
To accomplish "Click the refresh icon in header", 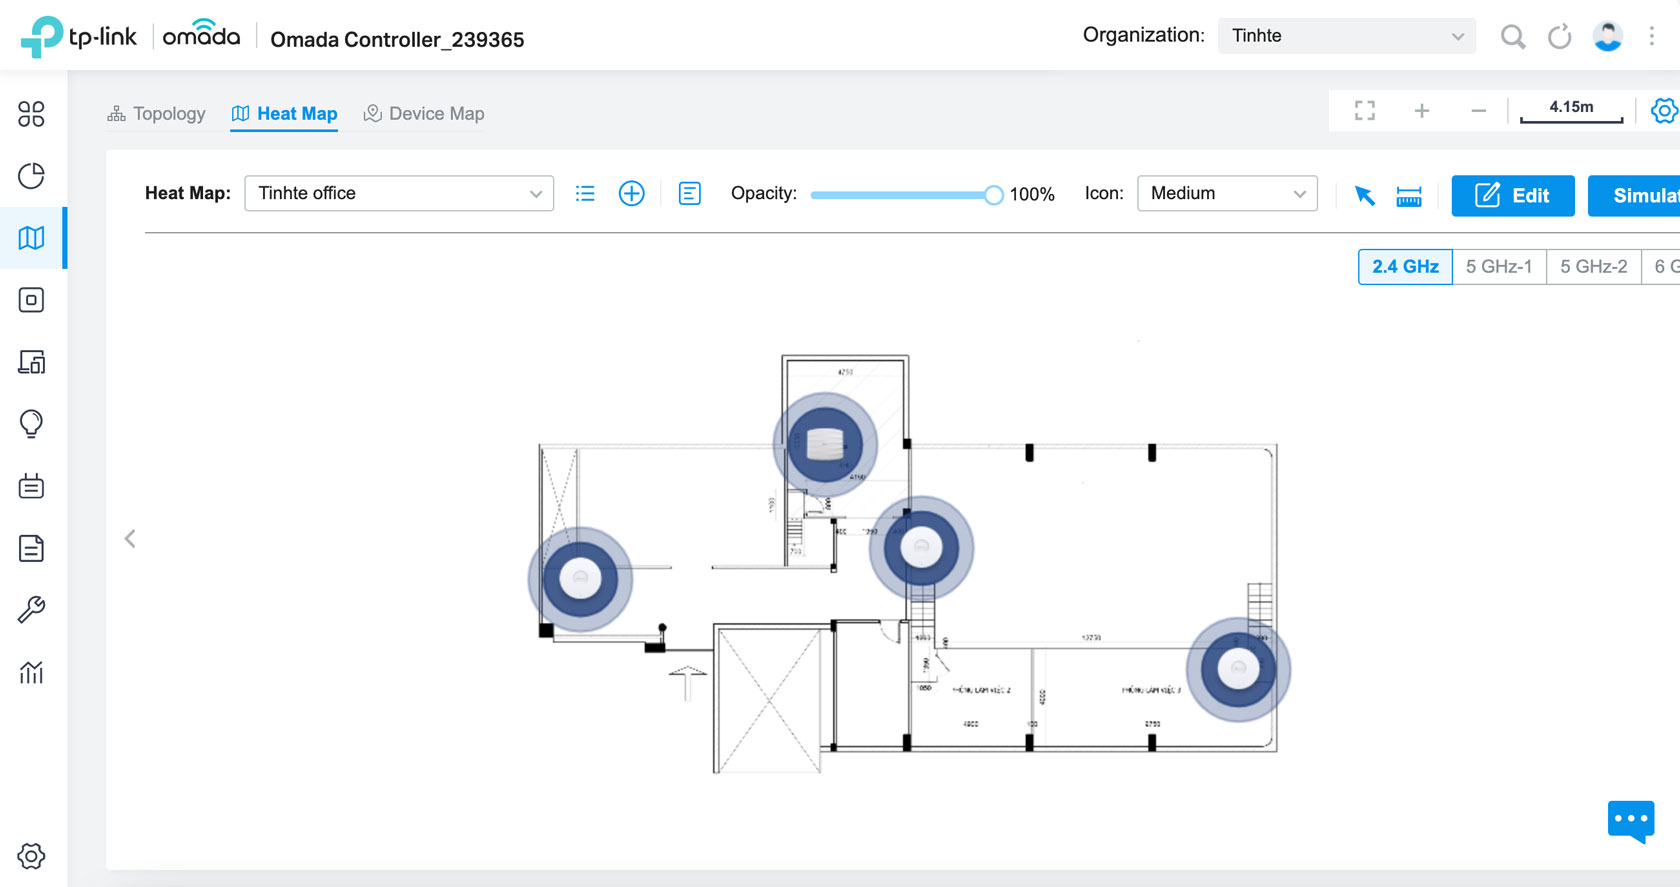I will point(1560,37).
